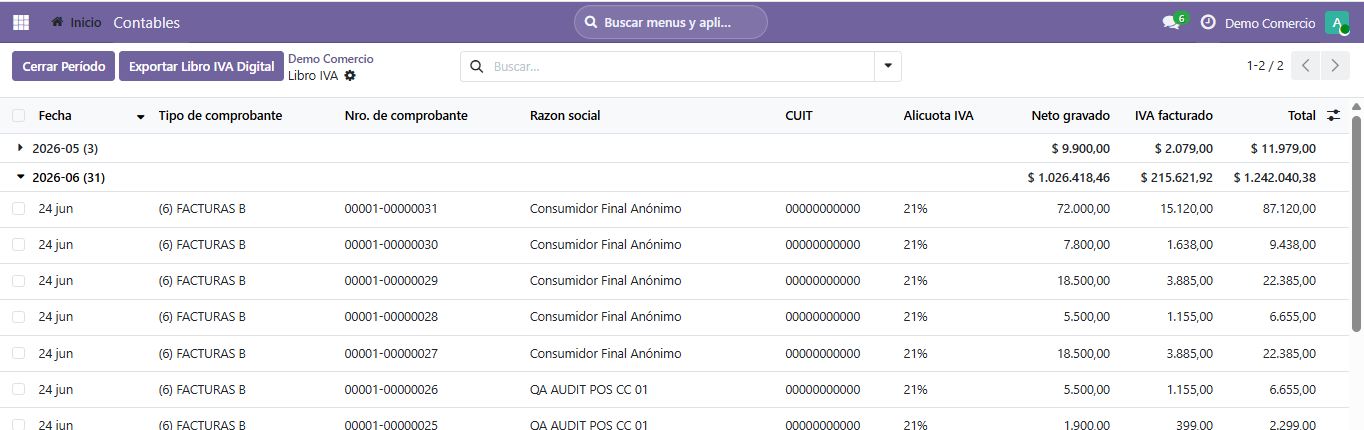Open the record numbered 00001-00000031
1364x430 pixels.
point(391,209)
